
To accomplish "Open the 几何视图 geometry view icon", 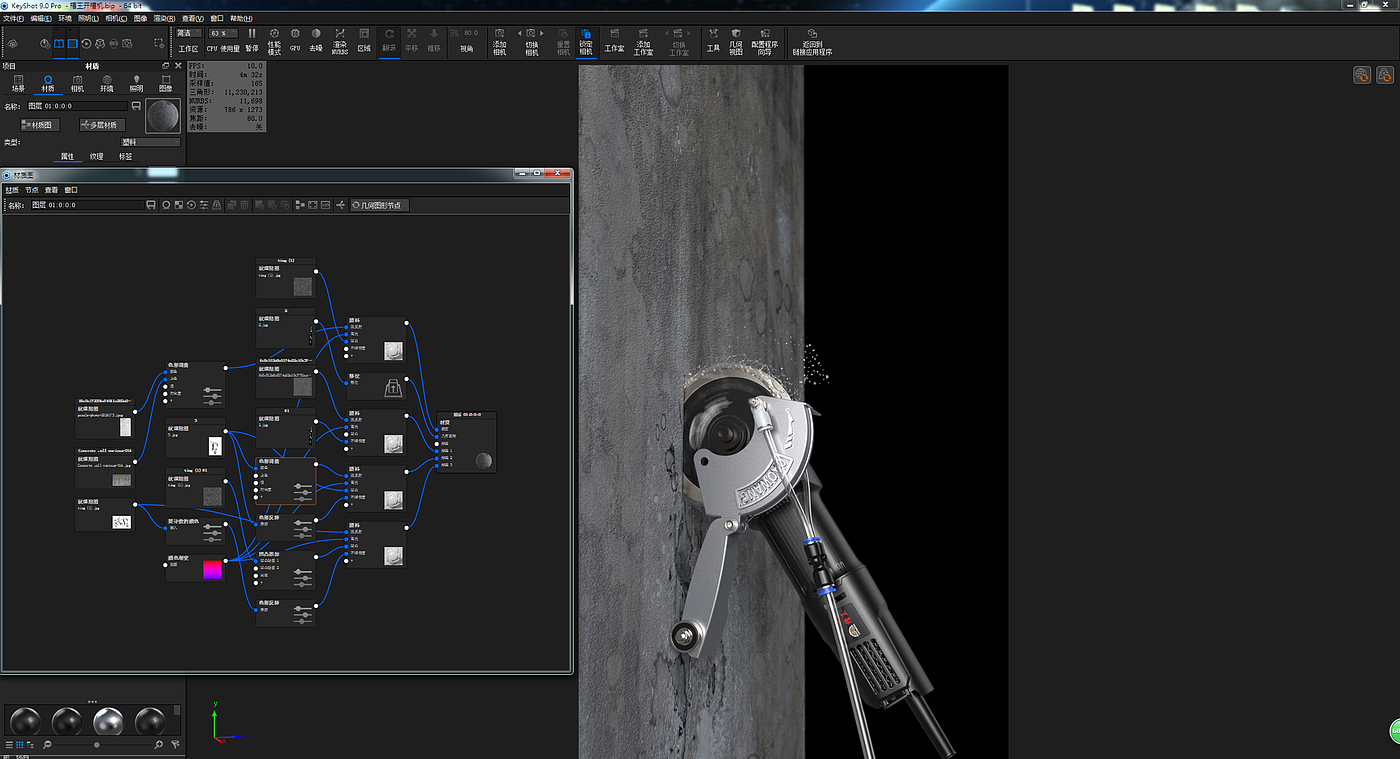I will tap(736, 39).
